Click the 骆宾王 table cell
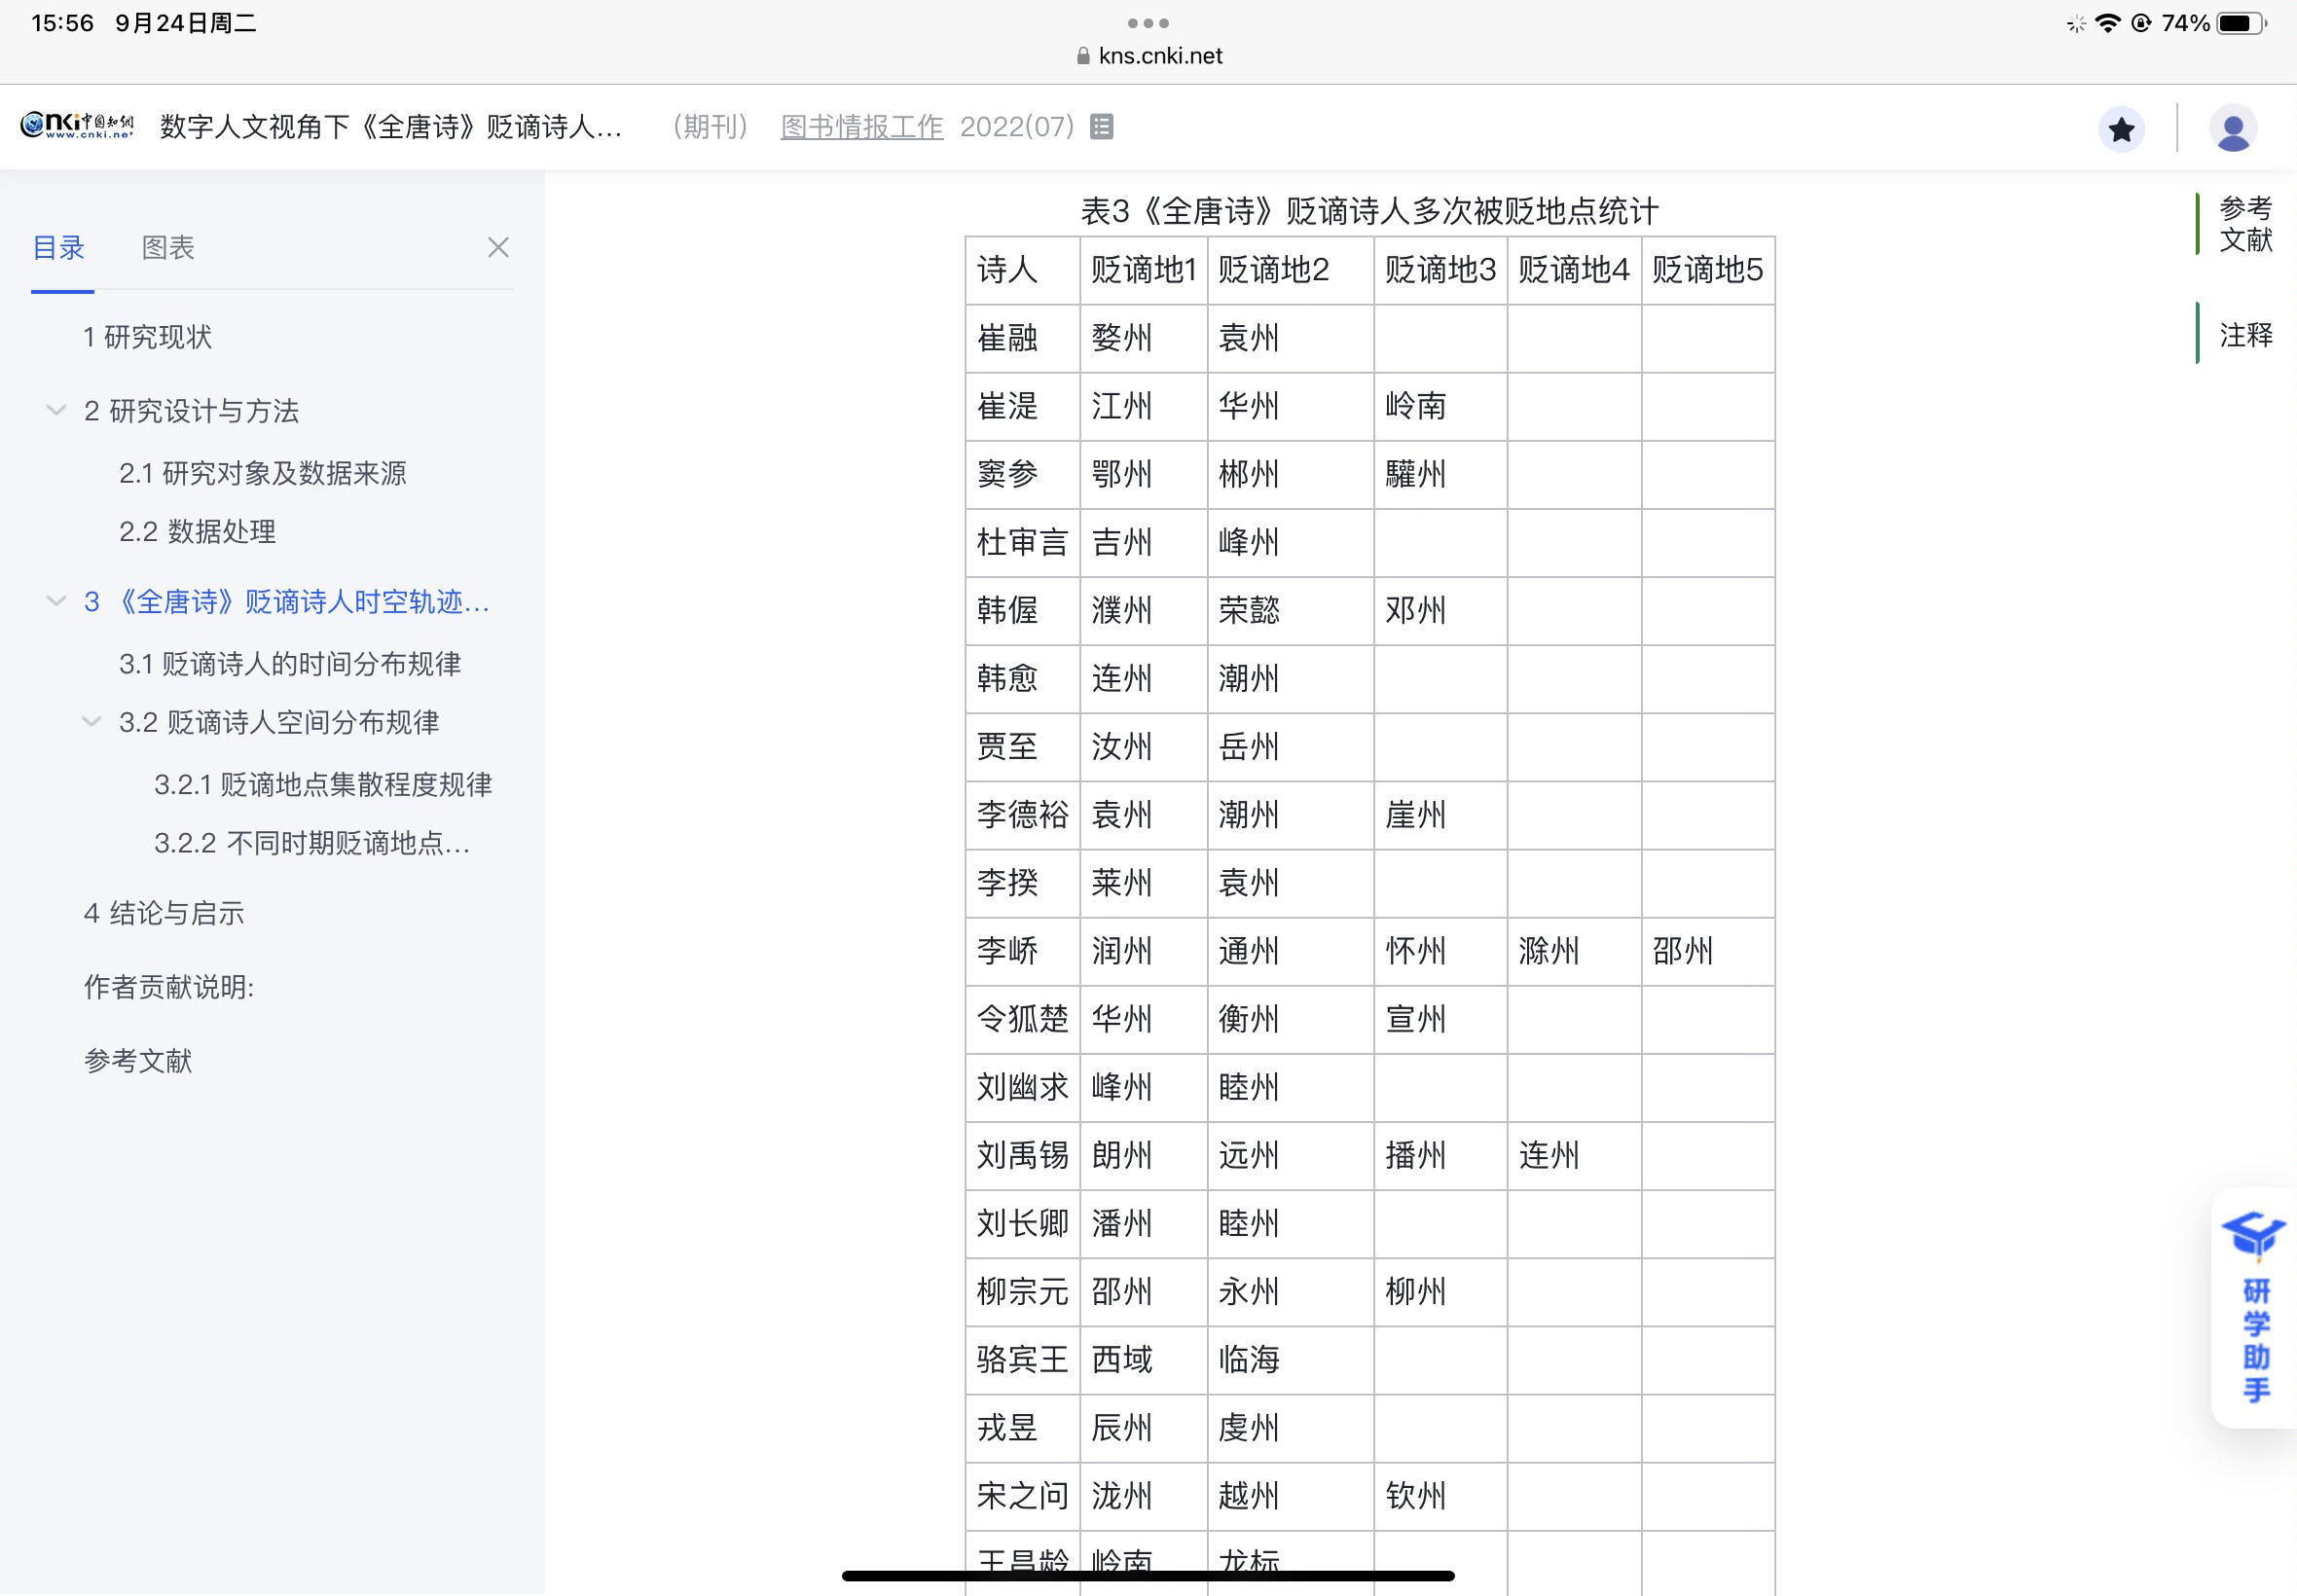This screenshot has width=2297, height=1596. point(1022,1359)
